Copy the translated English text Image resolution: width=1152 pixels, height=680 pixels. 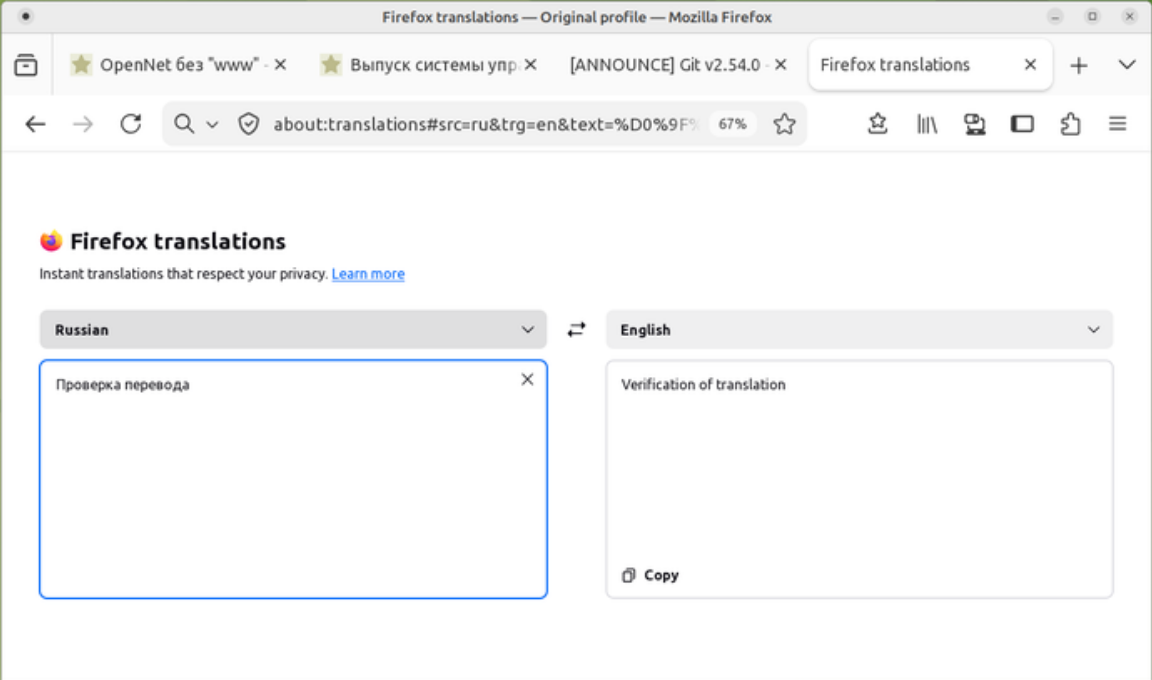tap(650, 575)
